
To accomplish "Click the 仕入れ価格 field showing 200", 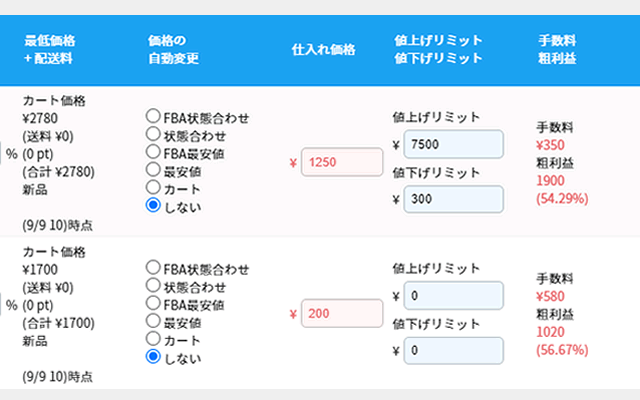I will pyautogui.click(x=342, y=314).
